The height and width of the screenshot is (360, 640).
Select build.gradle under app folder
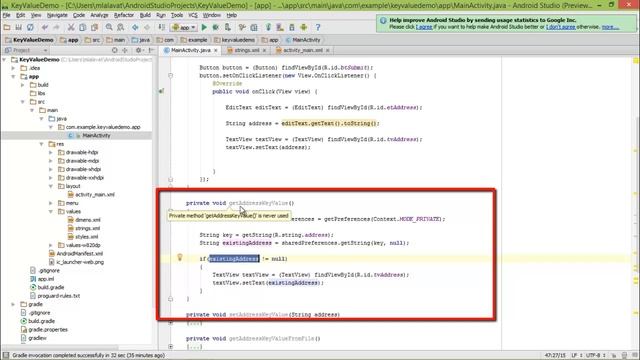coord(51,287)
